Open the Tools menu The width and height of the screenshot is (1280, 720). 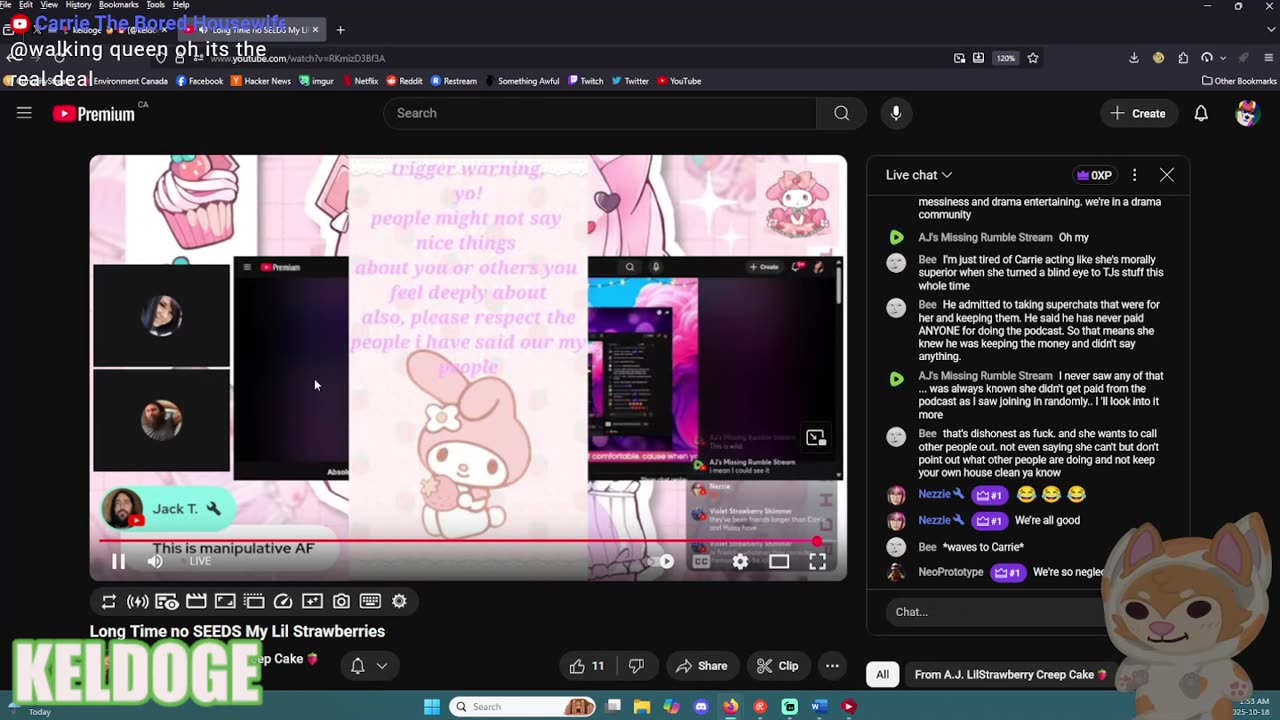[156, 5]
